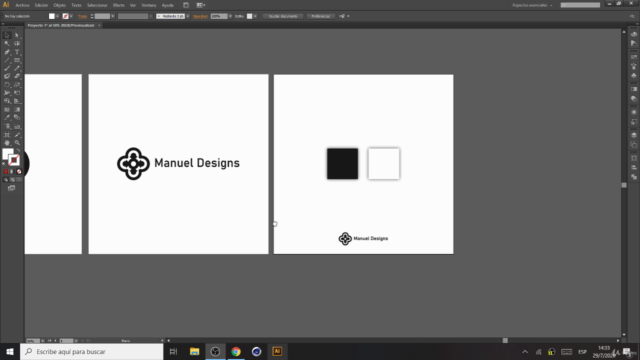Screen dimensions: 640x360
Task: Select the Paintbrush tool
Action: tap(7, 68)
